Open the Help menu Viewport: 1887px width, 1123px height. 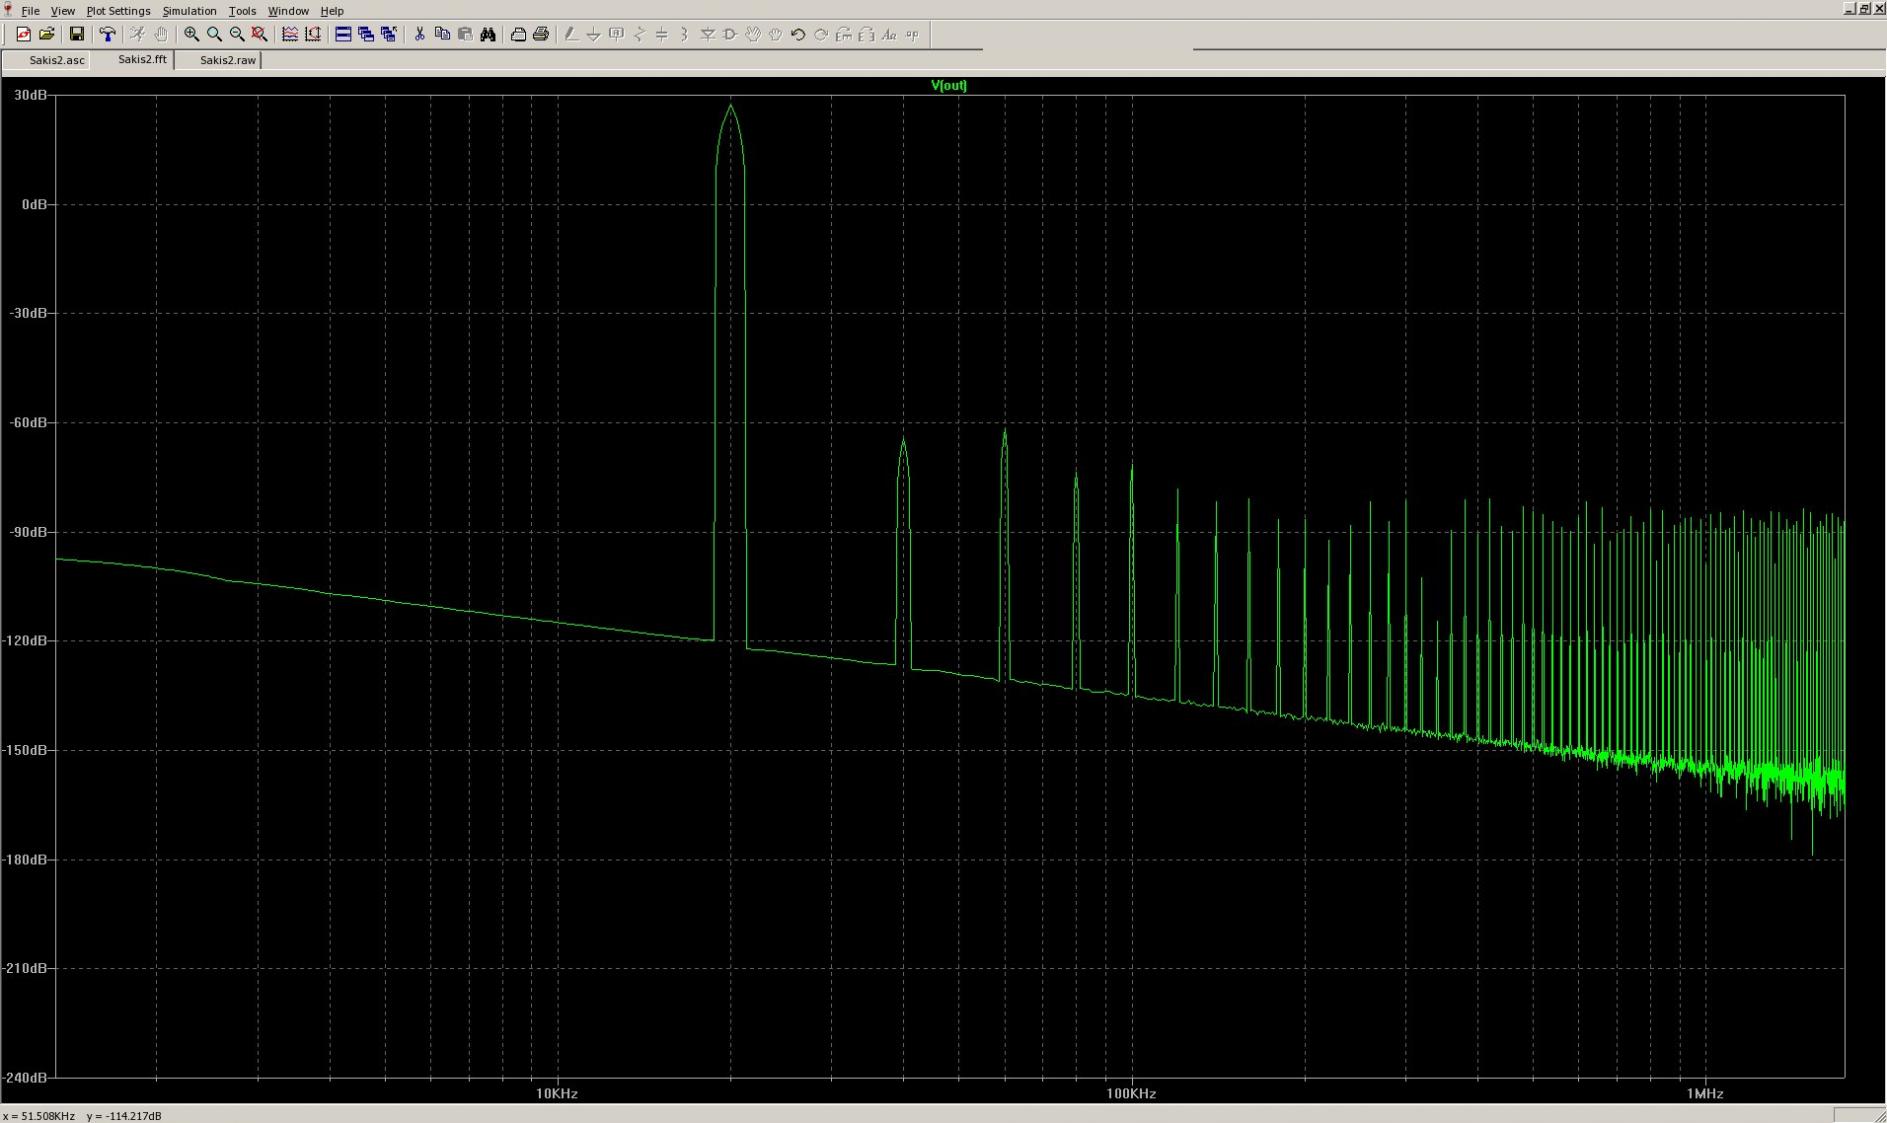(x=332, y=11)
